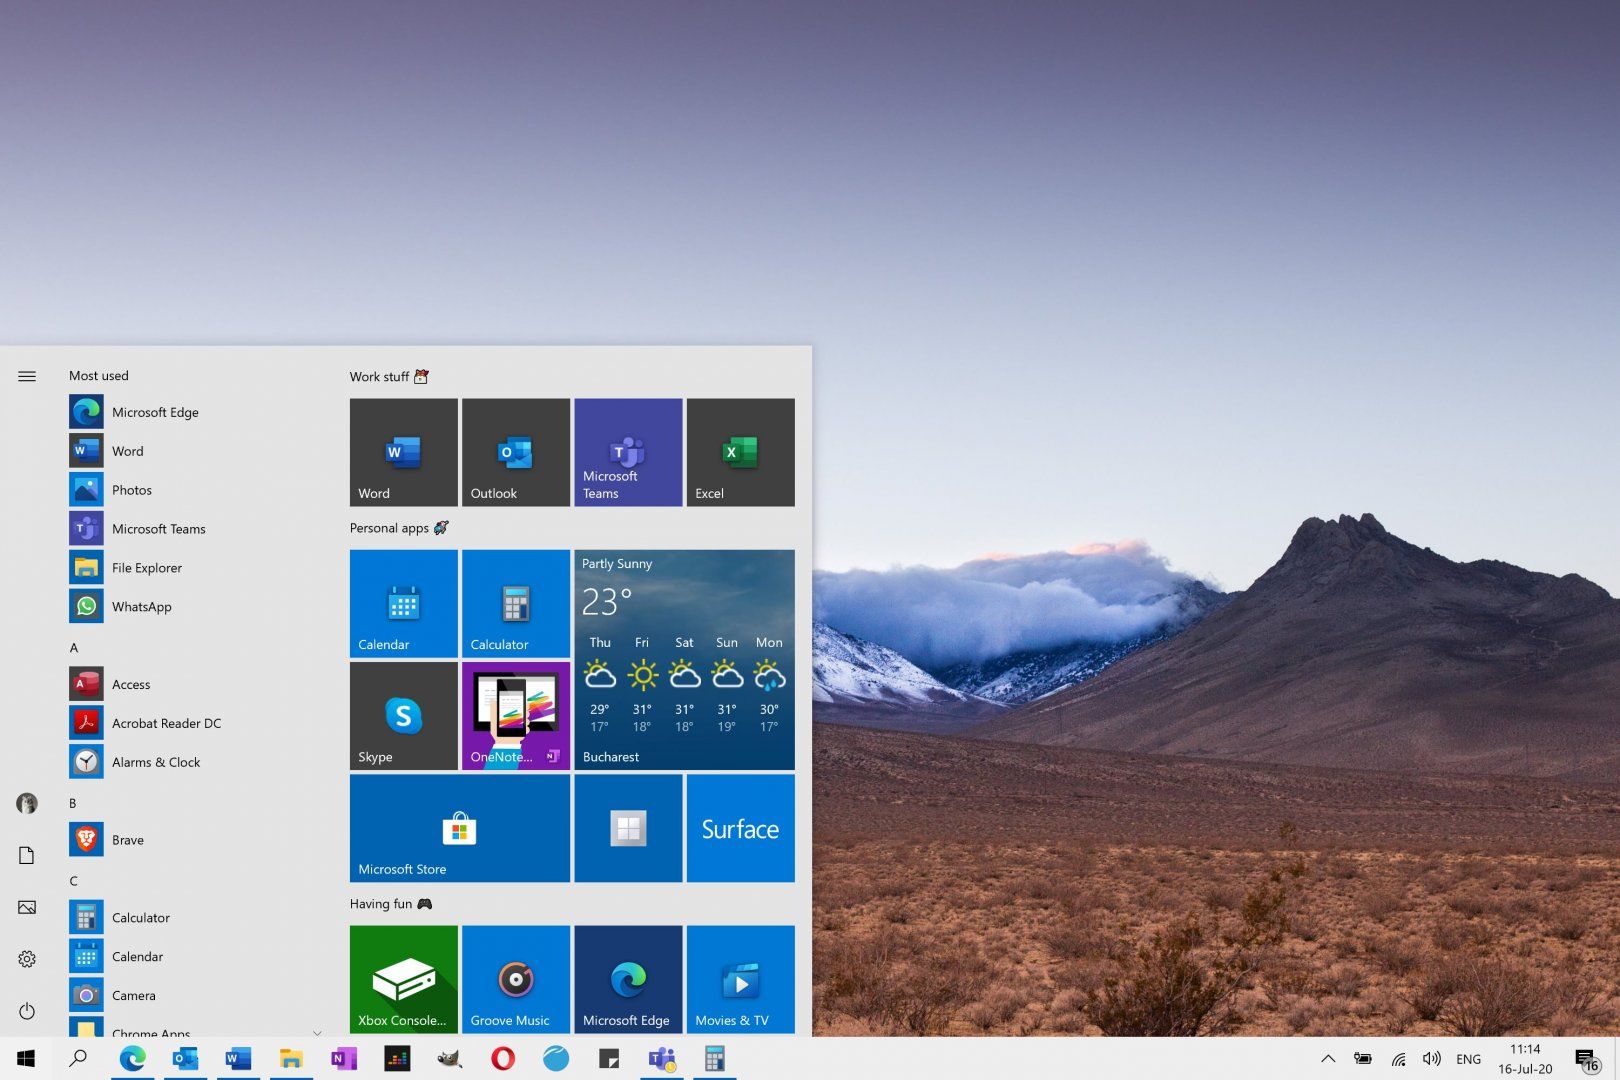The height and width of the screenshot is (1080, 1620).
Task: Open the Documents folder from Start rail
Action: click(27, 855)
